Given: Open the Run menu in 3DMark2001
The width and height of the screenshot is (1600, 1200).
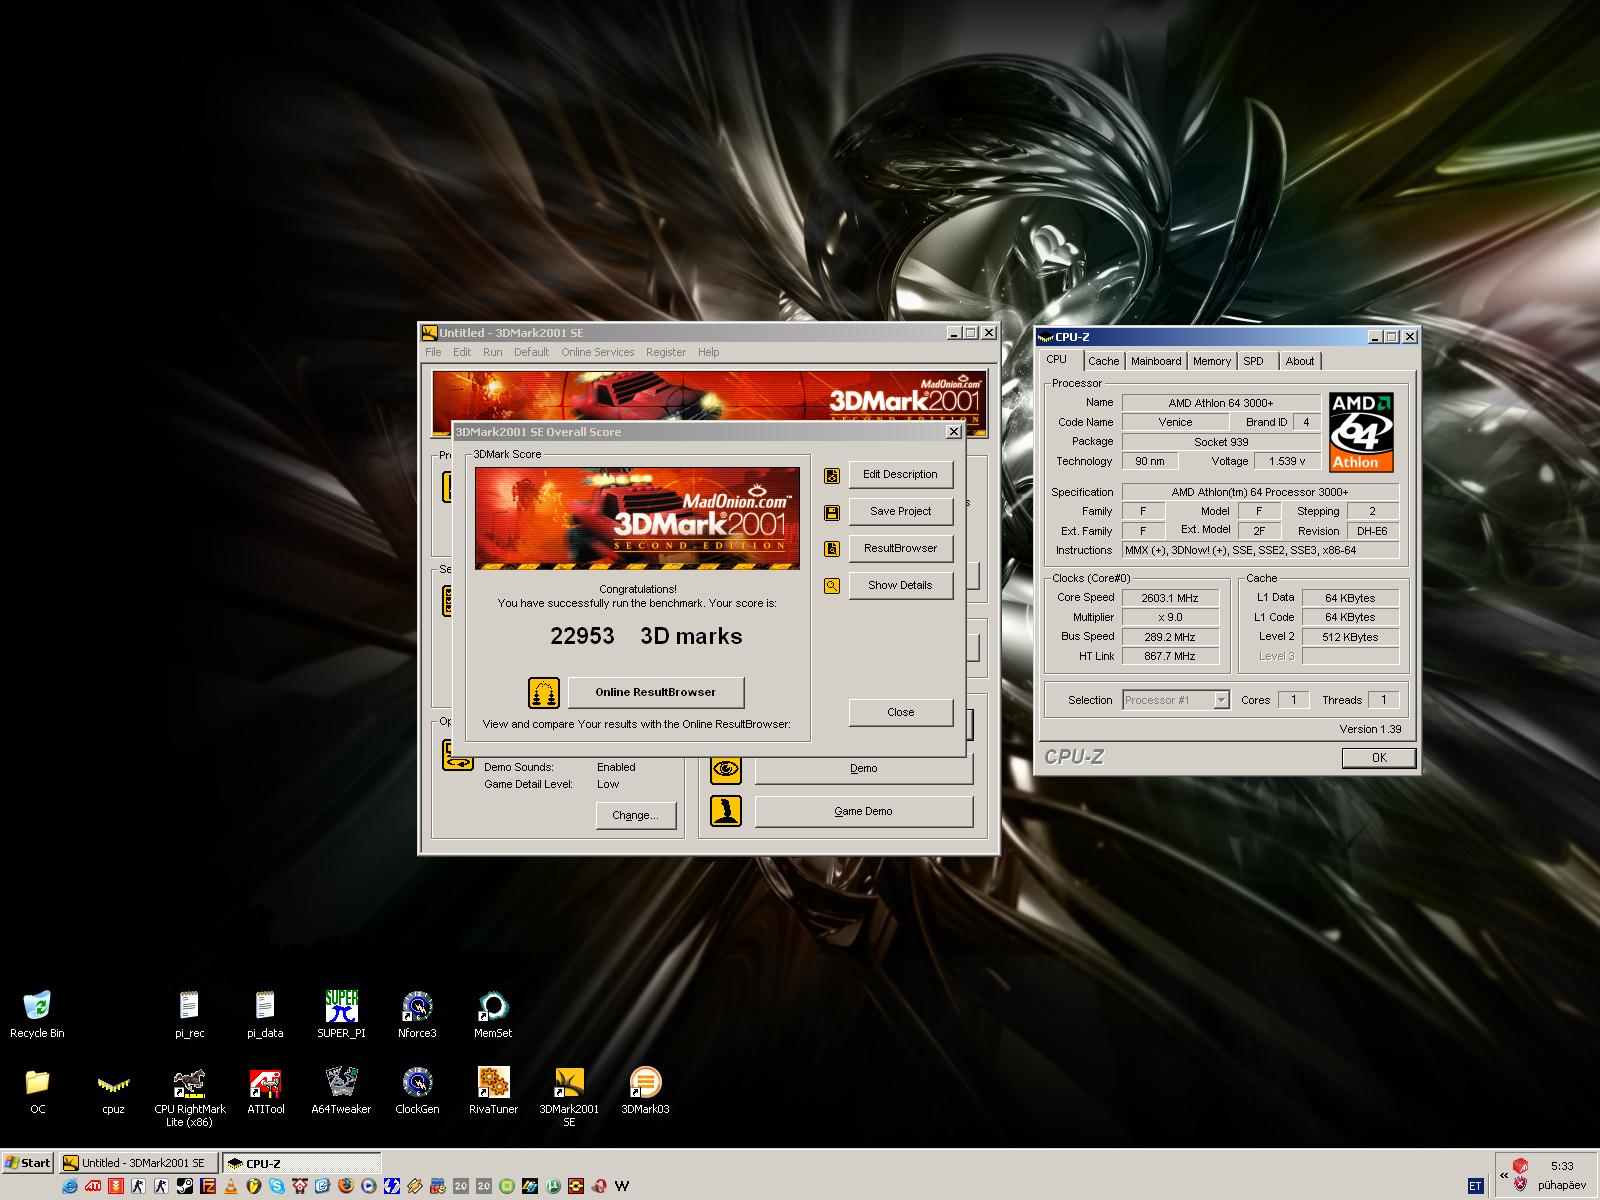Looking at the screenshot, I should tap(492, 352).
